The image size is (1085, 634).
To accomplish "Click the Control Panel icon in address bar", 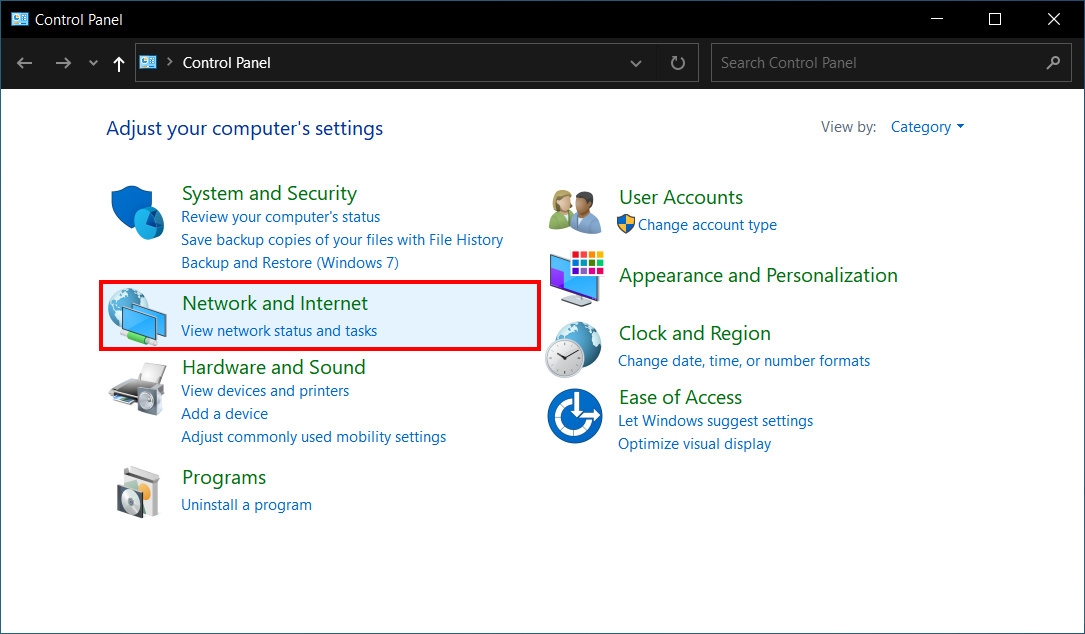I will (148, 62).
